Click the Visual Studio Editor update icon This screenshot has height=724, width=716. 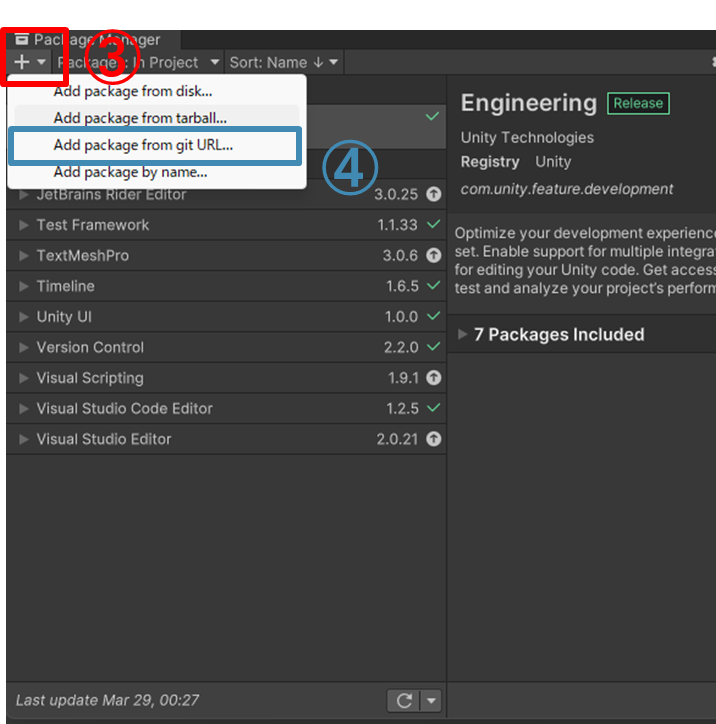(x=433, y=439)
